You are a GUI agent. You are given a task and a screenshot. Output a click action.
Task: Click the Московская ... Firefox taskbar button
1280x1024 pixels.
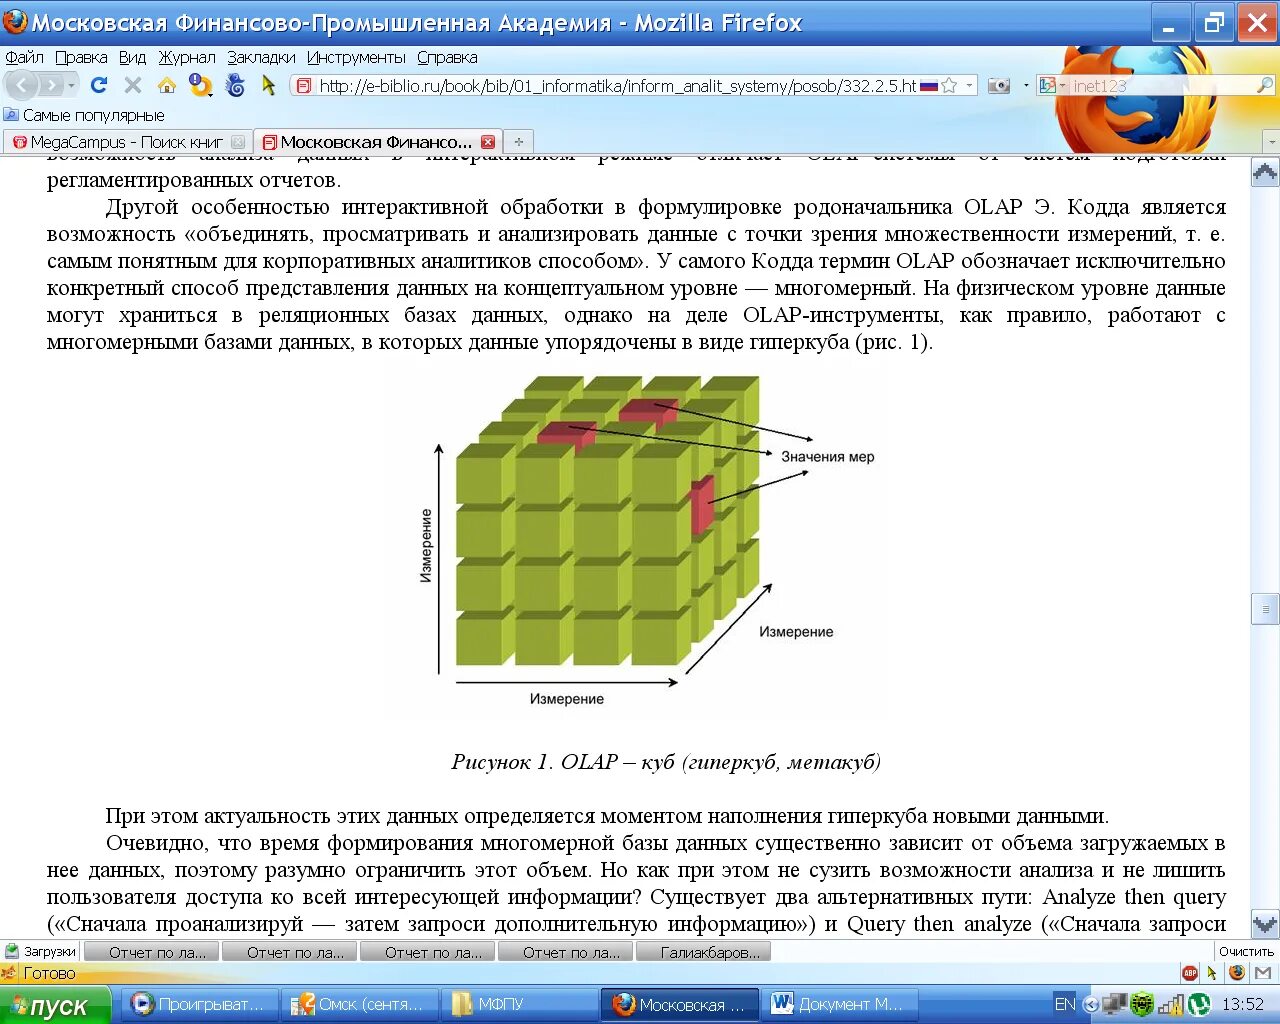[679, 1005]
